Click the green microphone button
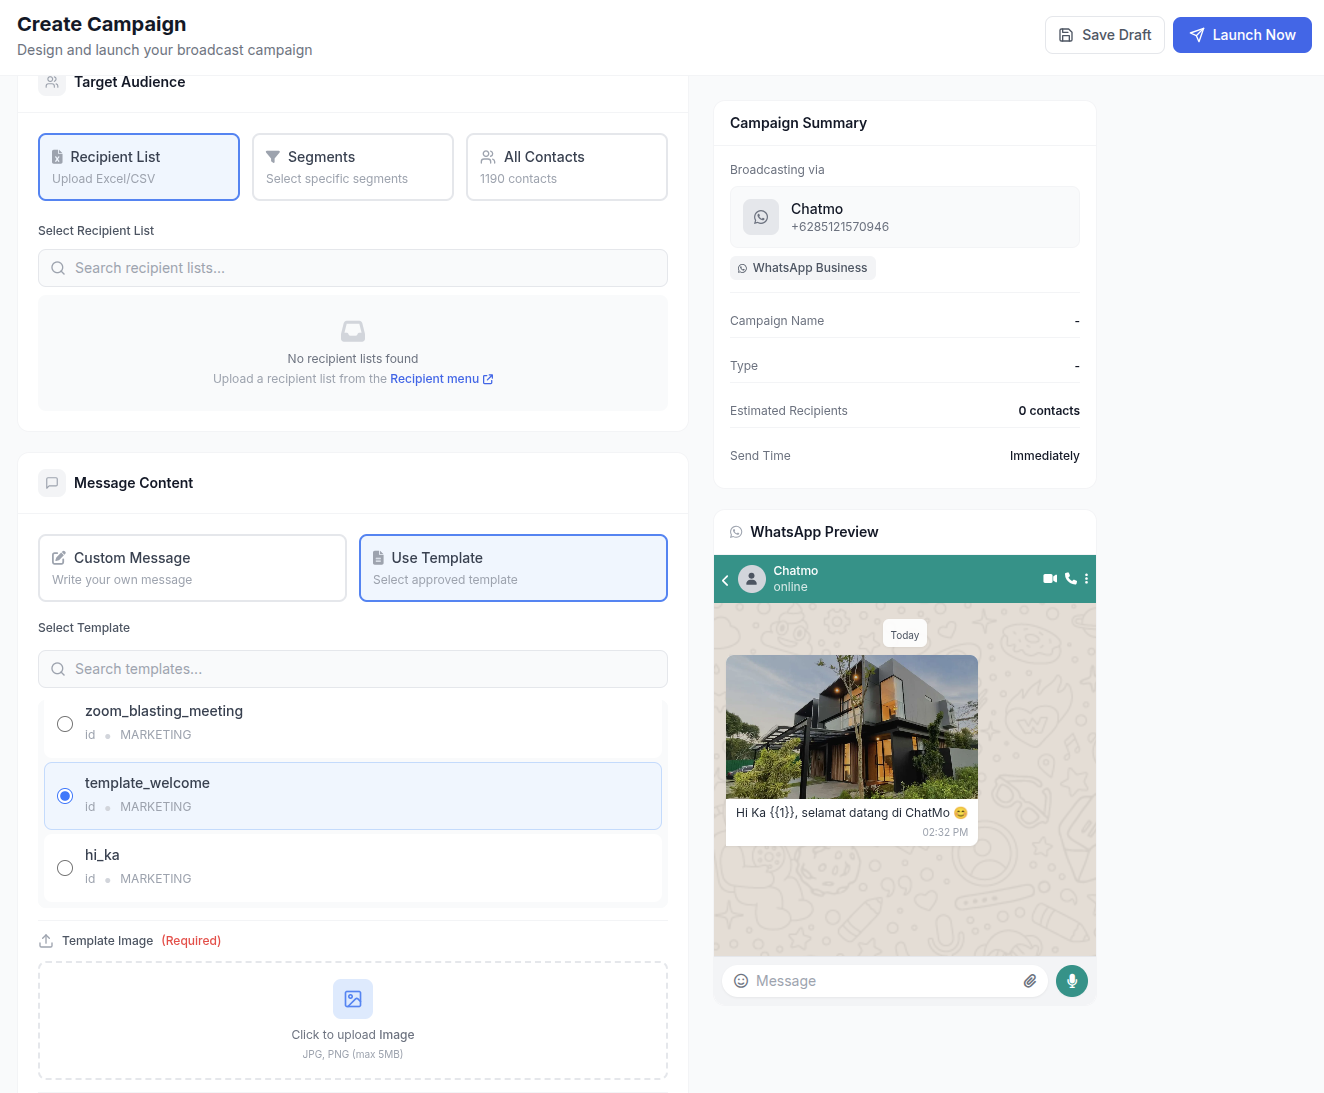 [1072, 981]
